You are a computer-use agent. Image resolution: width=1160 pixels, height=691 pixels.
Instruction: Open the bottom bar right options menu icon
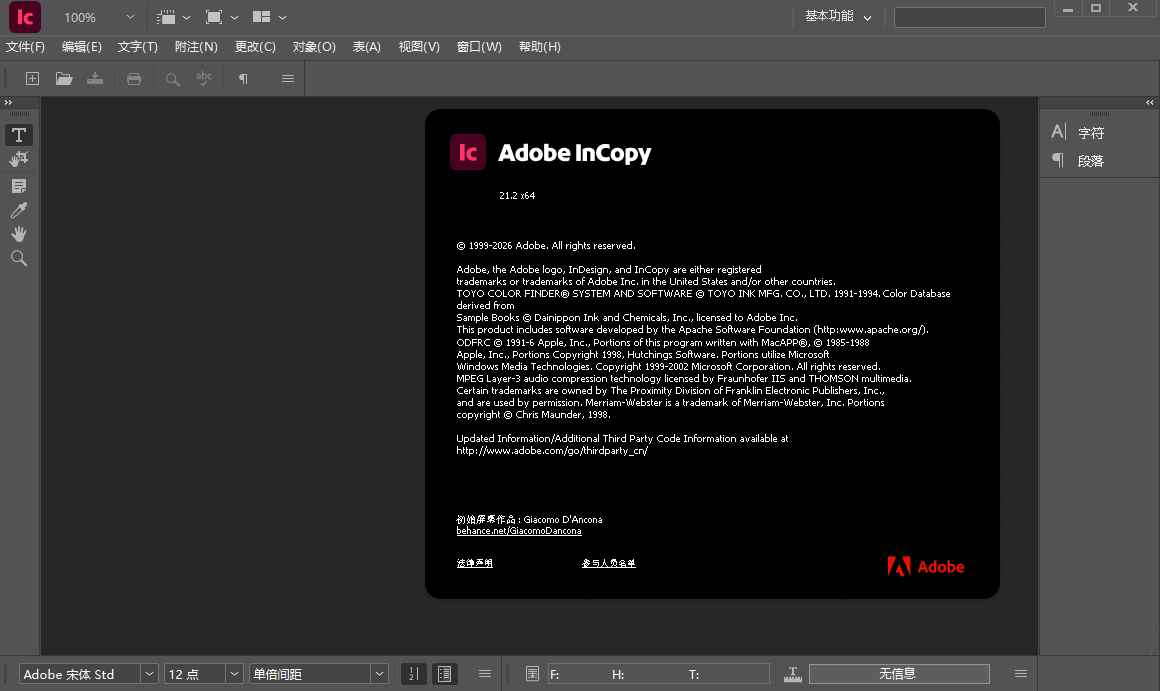[x=1021, y=674]
